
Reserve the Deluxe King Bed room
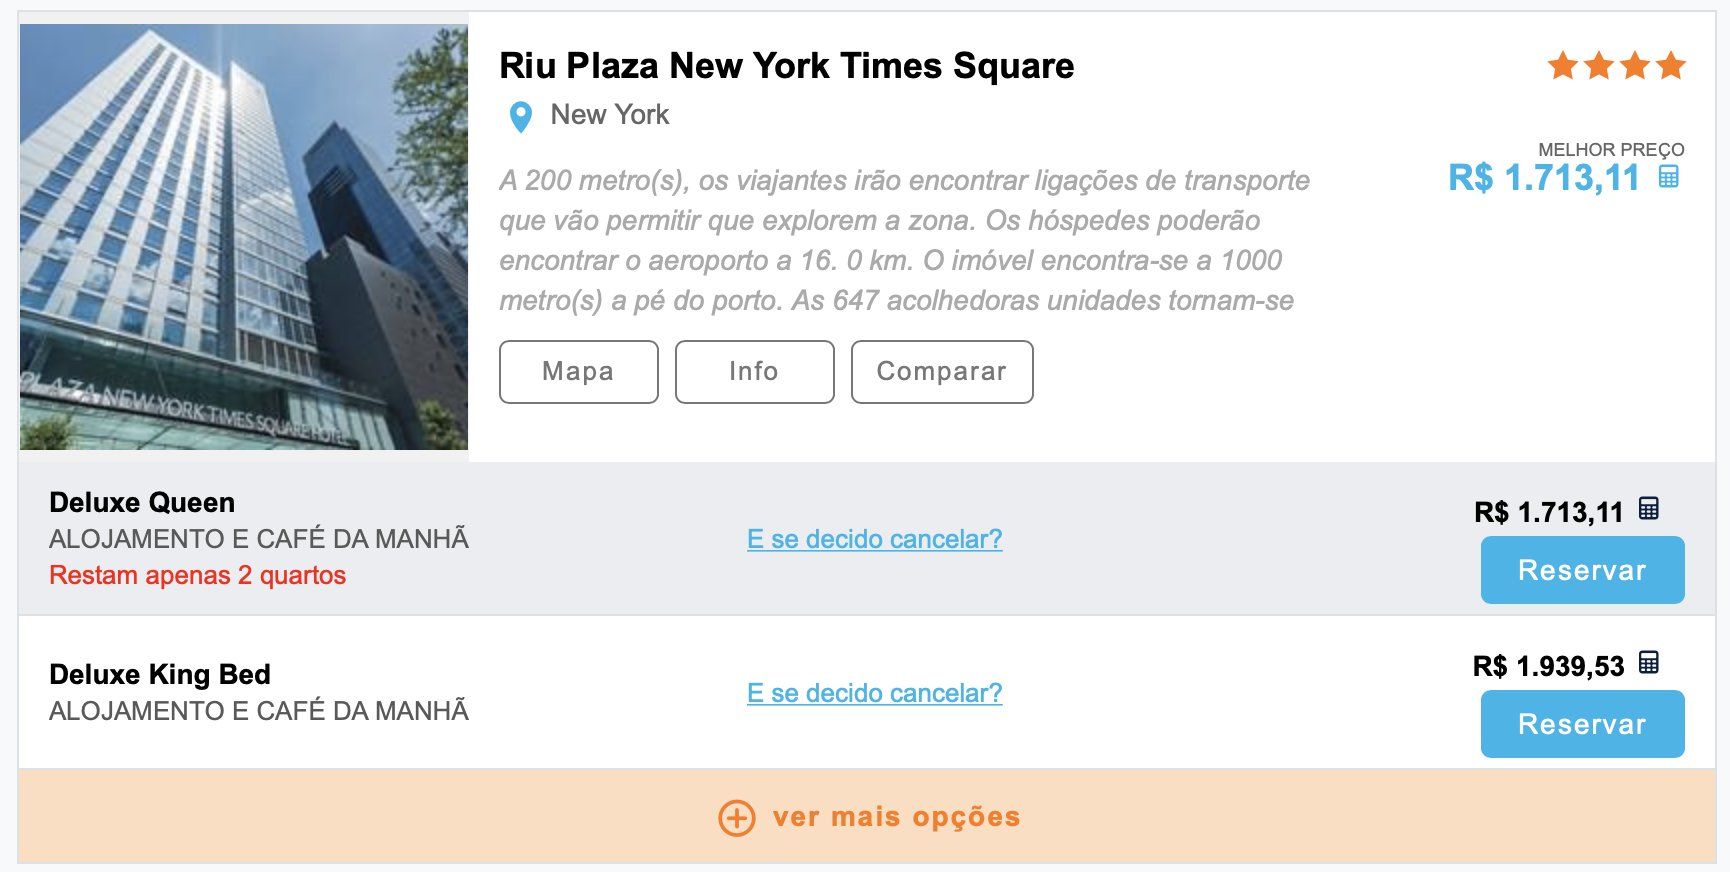[1582, 724]
